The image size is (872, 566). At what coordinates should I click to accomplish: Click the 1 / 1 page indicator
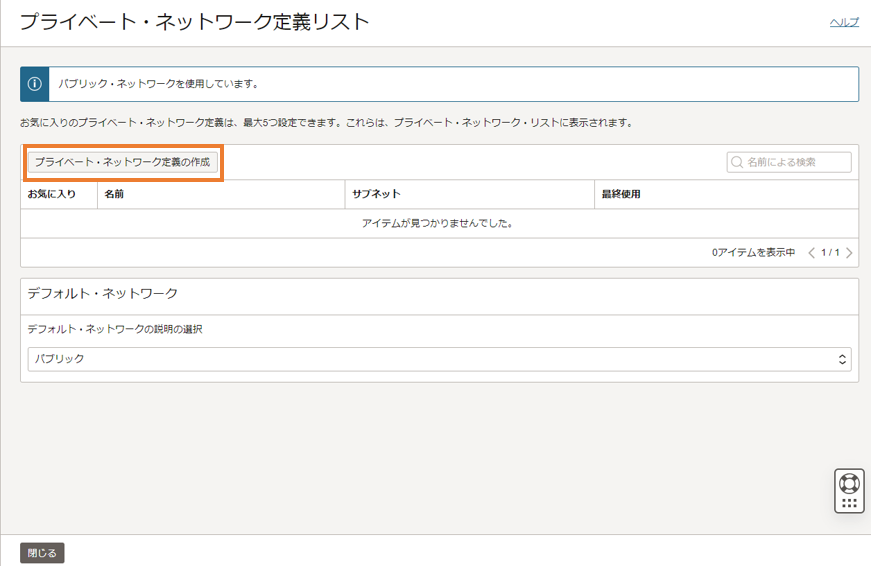[830, 253]
